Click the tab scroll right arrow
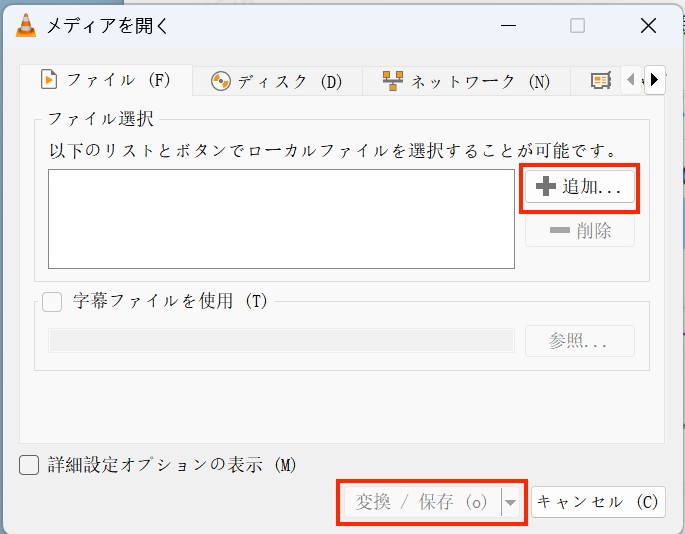The image size is (685, 534). pyautogui.click(x=654, y=80)
